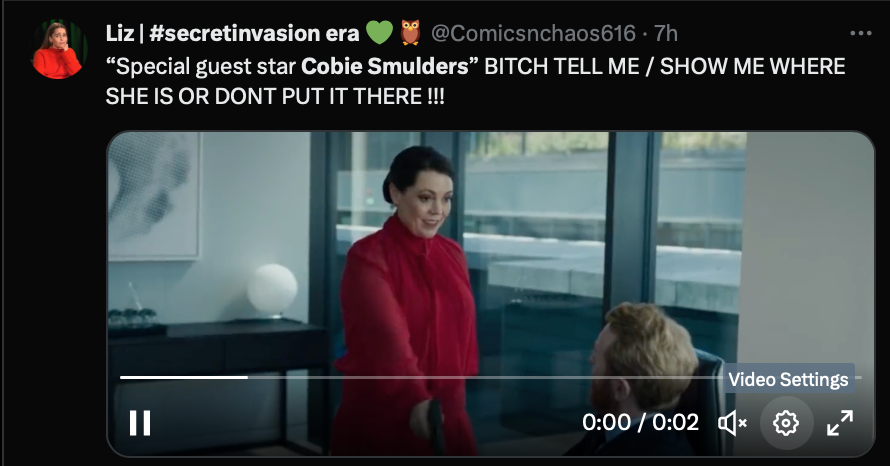Click the seated man in the video frame
The width and height of the screenshot is (890, 466).
click(x=641, y=379)
